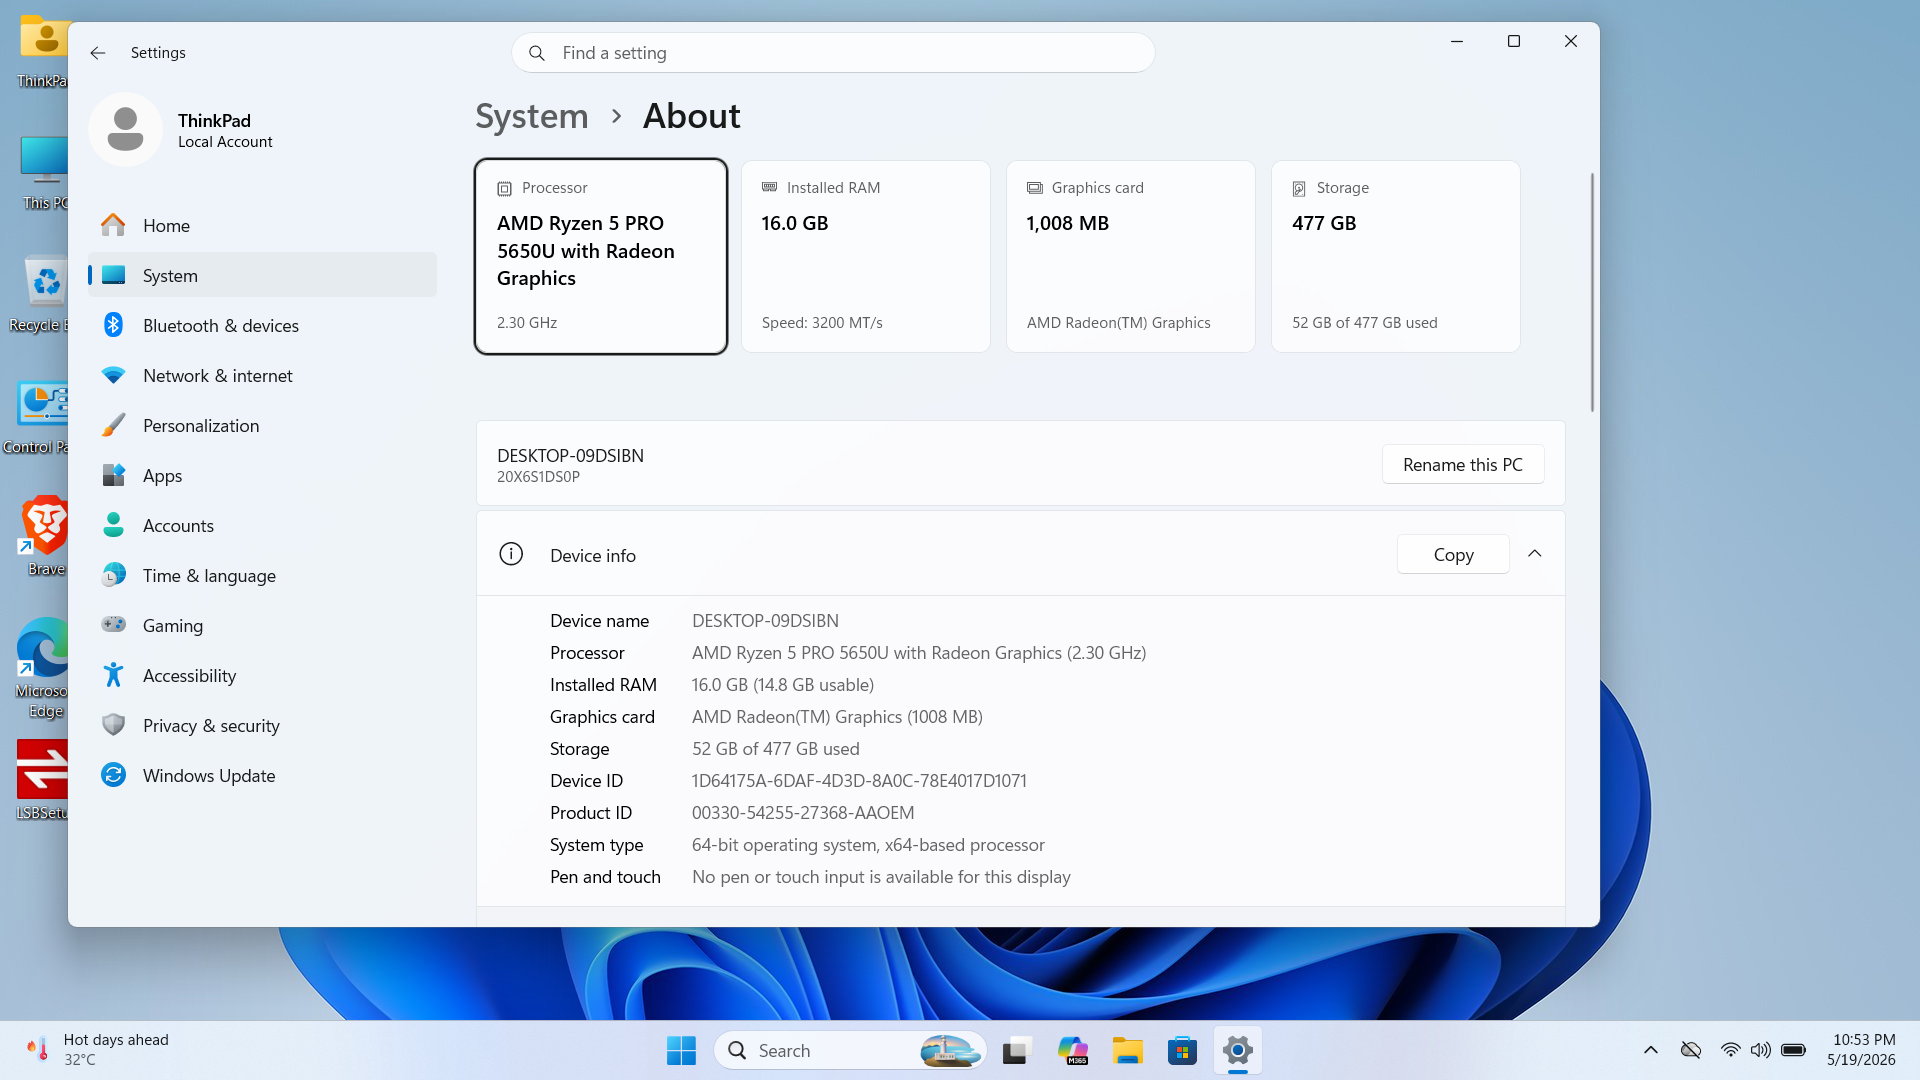
Task: Select the This PC desktop icon
Action: pos(44,172)
